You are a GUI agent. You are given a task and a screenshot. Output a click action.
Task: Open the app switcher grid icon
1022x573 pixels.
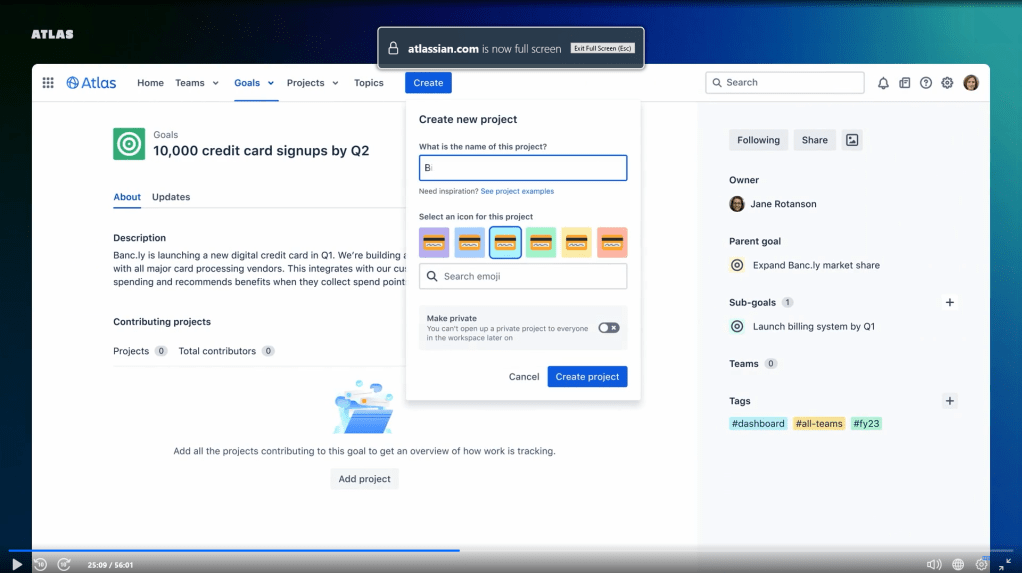pos(48,83)
